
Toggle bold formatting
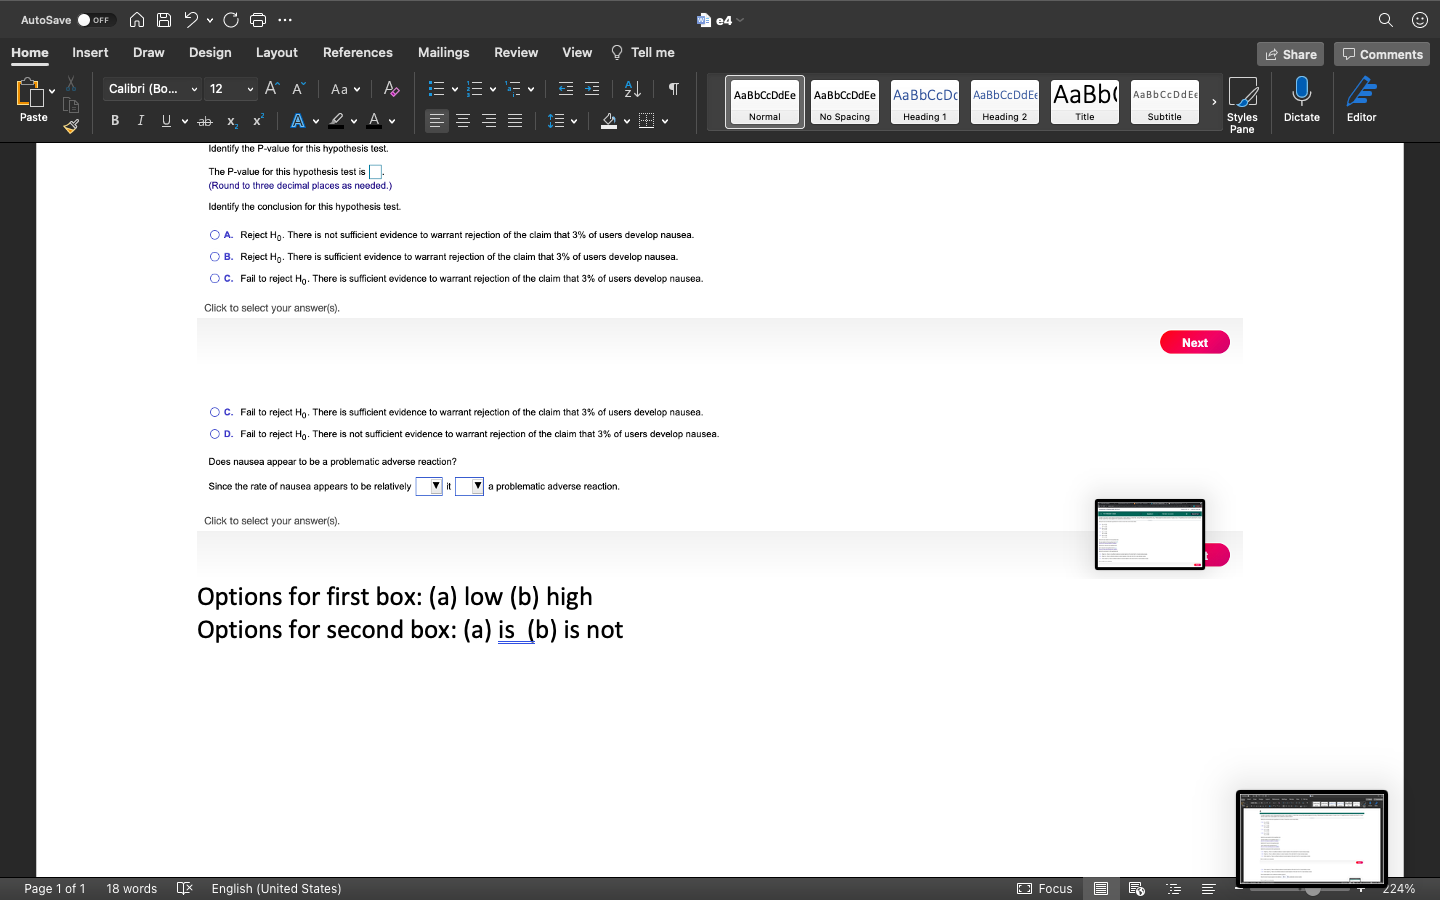pos(114,120)
